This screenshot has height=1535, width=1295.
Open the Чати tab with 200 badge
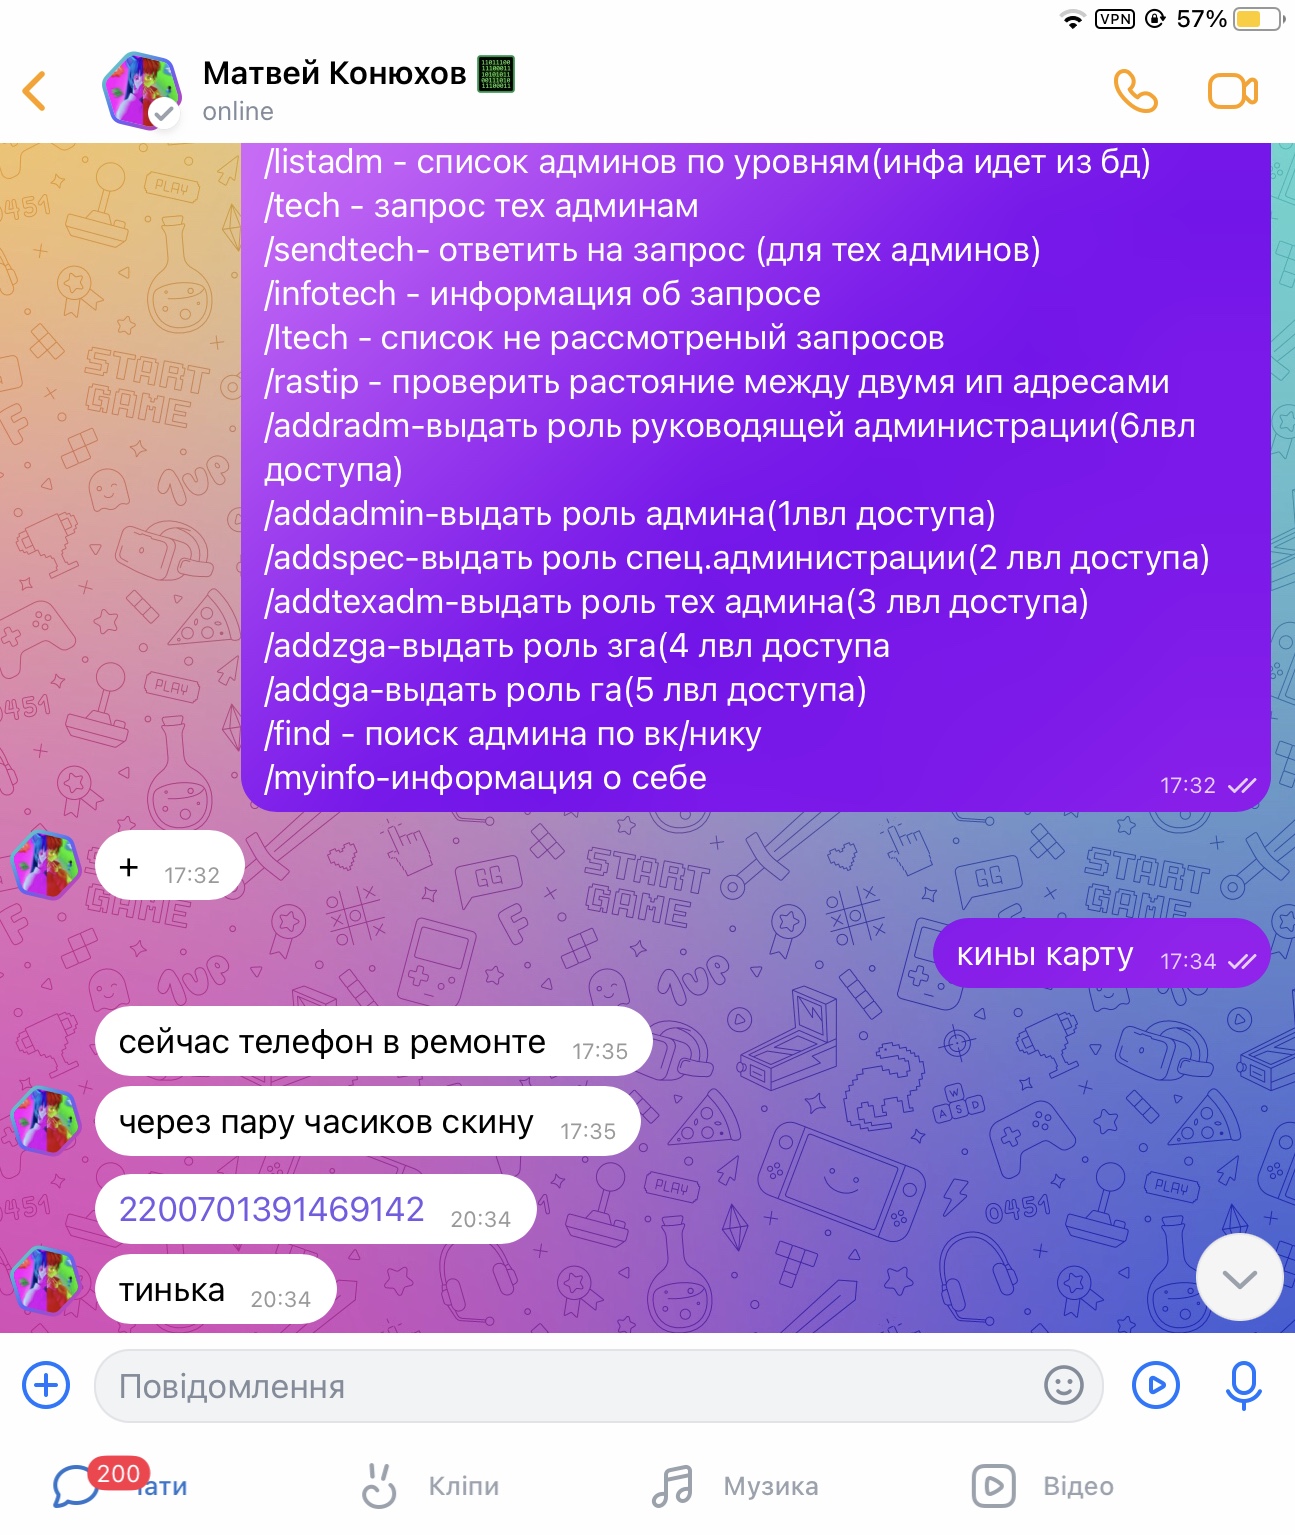click(120, 1486)
